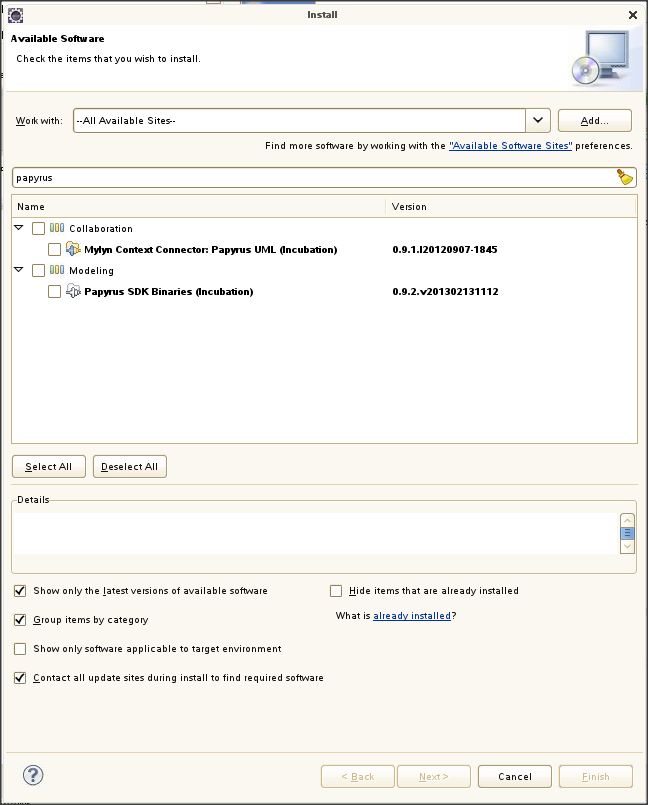
Task: Open the help question mark icon
Action: (33, 775)
